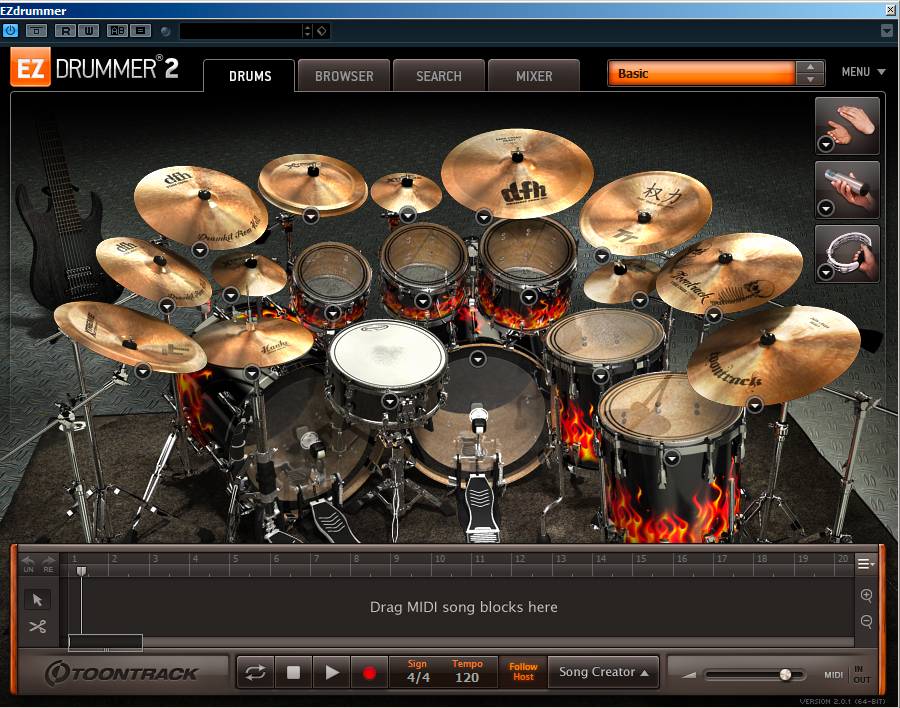
Task: Open the shaker instrument dropdown arrow
Action: (x=826, y=208)
